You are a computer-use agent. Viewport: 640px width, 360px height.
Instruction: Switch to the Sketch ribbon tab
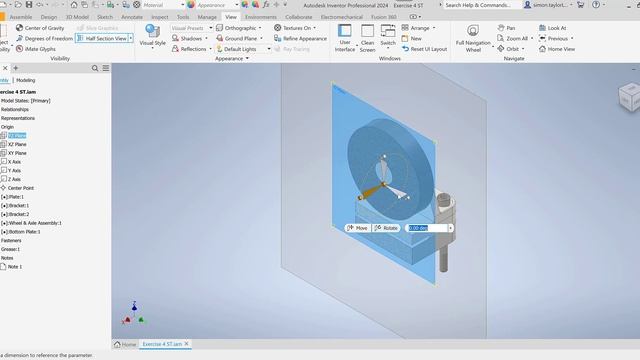click(105, 17)
